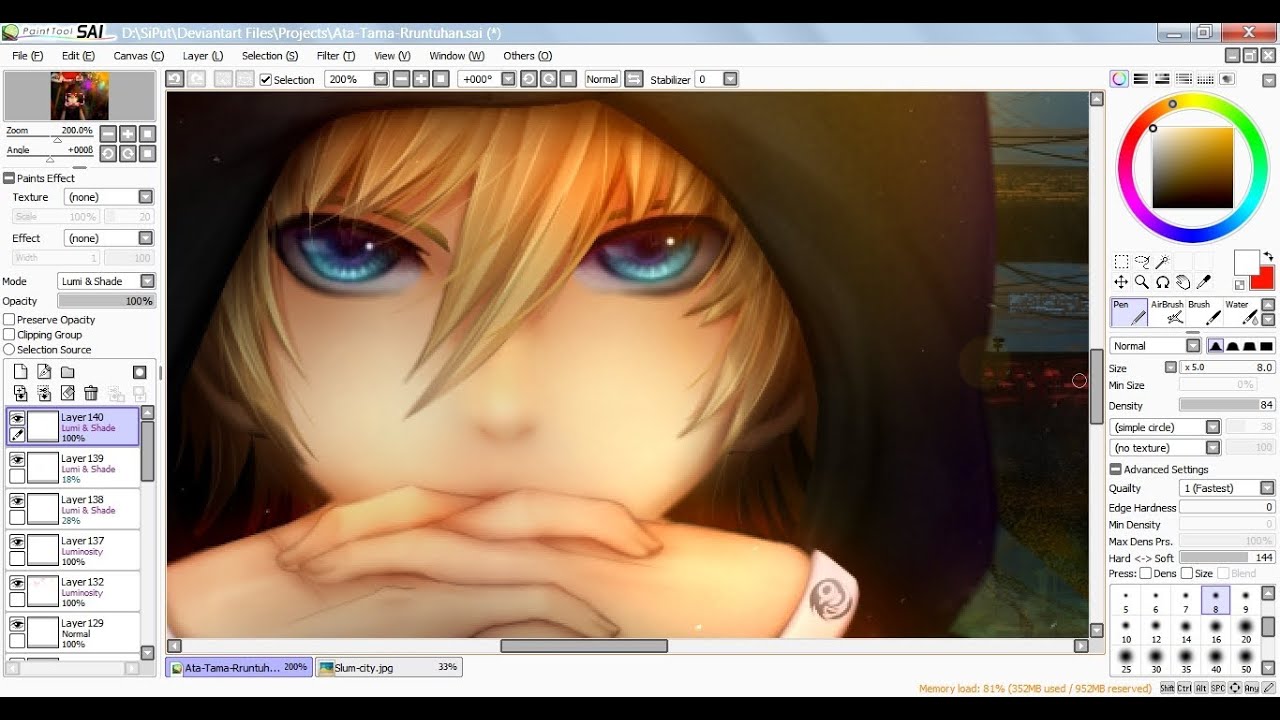Delete the selected layer with trash icon
1280x720 pixels.
pos(91,394)
